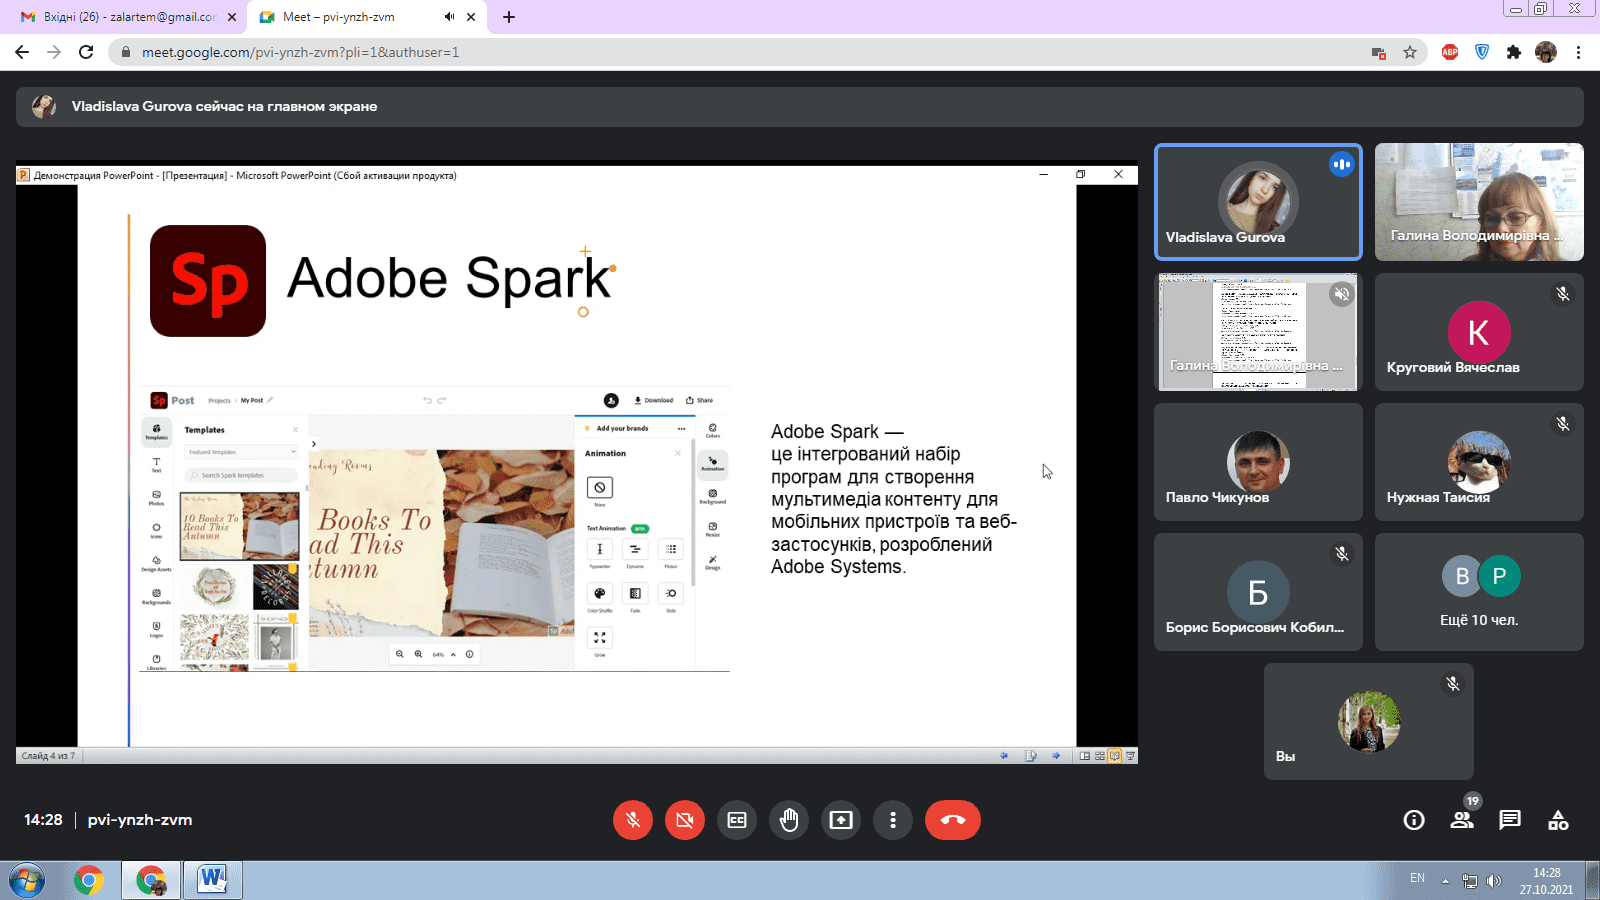This screenshot has height=900, width=1600.
Task: Open the chat panel
Action: coord(1510,820)
